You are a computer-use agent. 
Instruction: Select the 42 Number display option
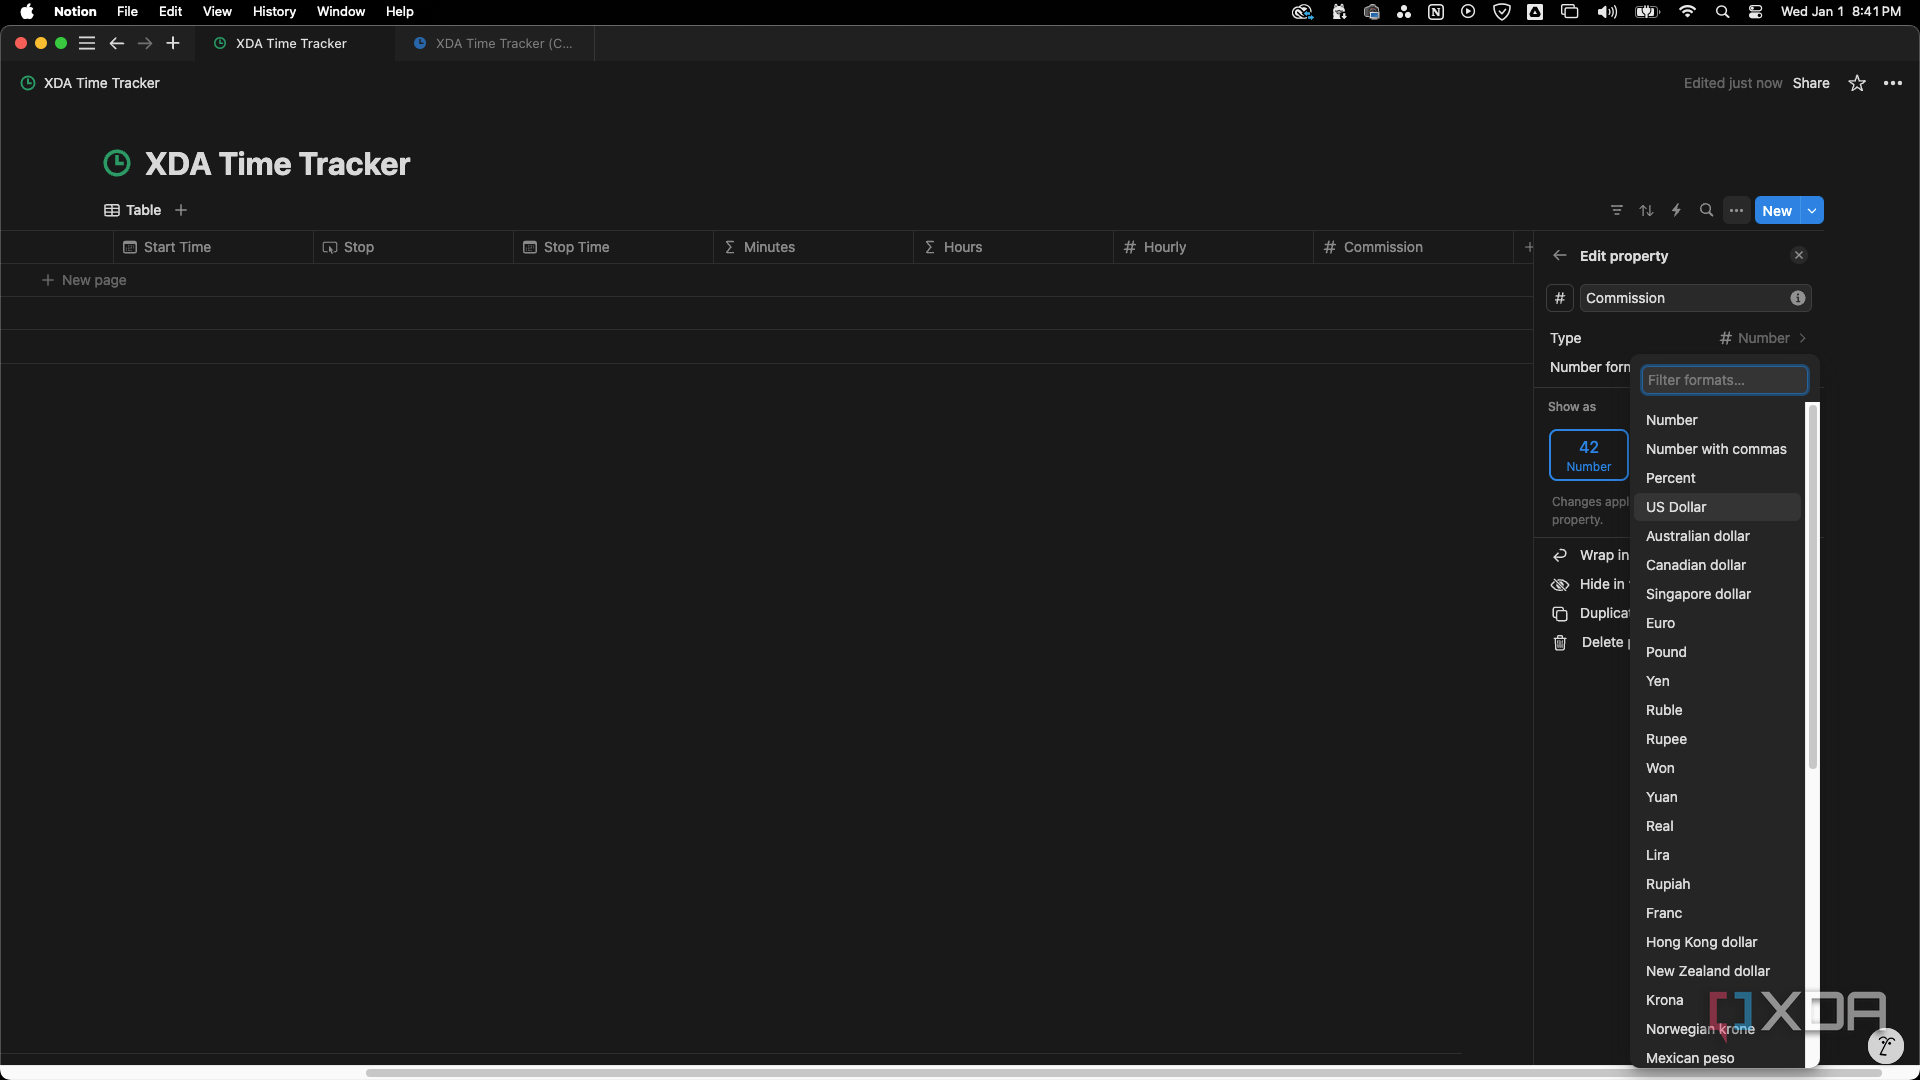point(1589,455)
